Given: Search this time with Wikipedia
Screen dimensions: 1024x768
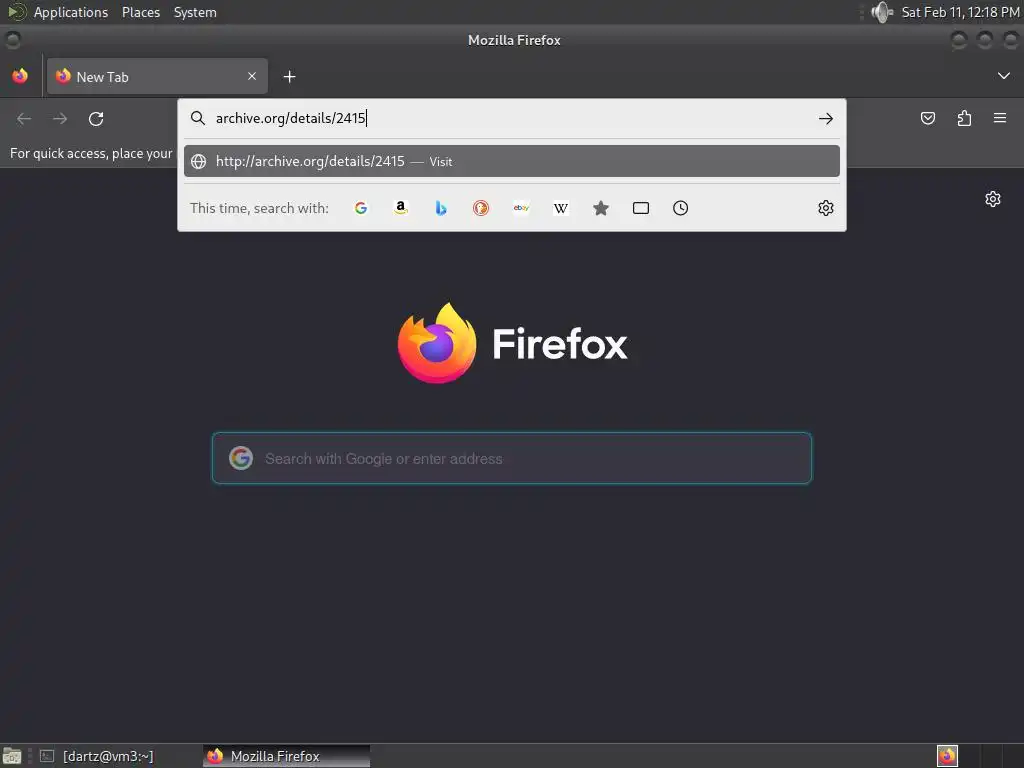Looking at the screenshot, I should [x=561, y=208].
